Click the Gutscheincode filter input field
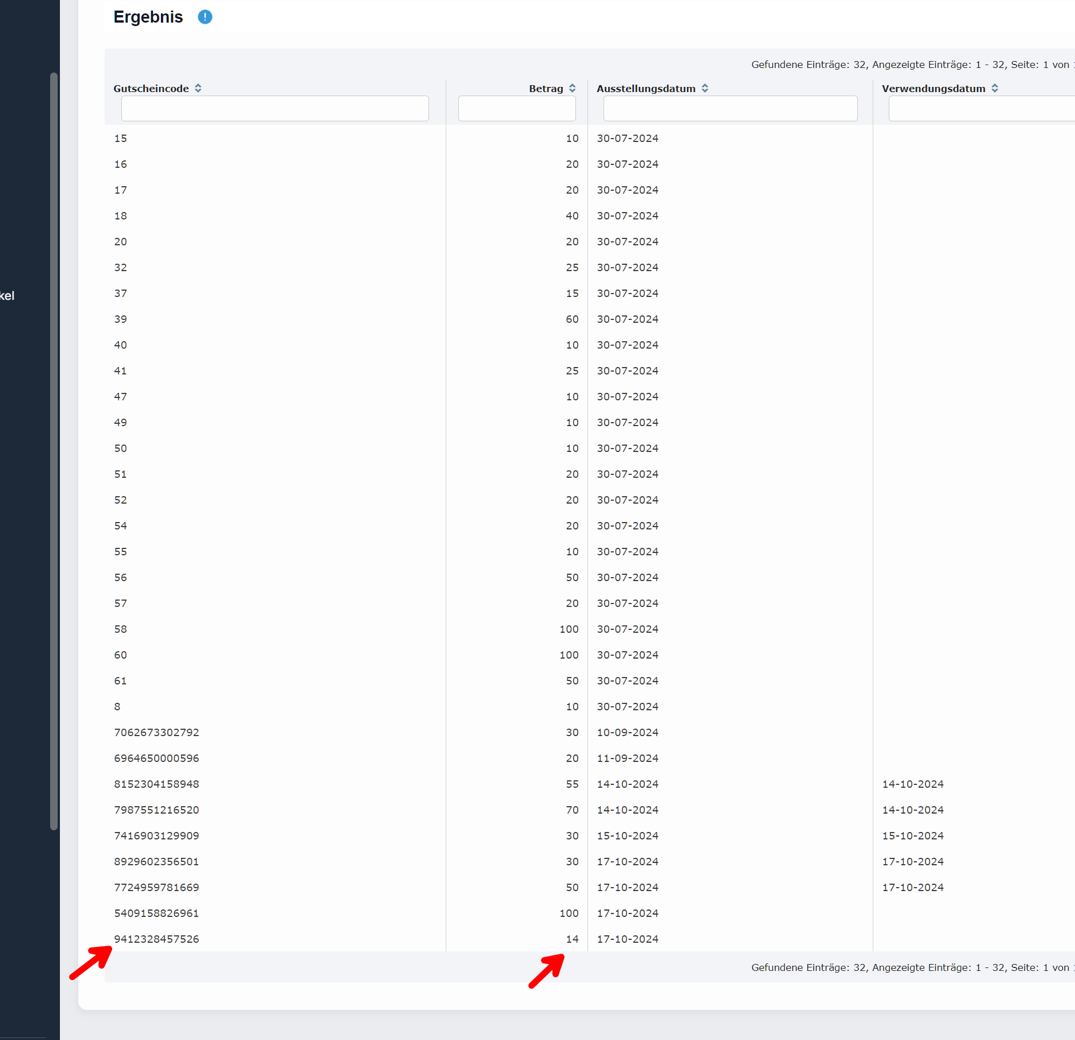 274,108
